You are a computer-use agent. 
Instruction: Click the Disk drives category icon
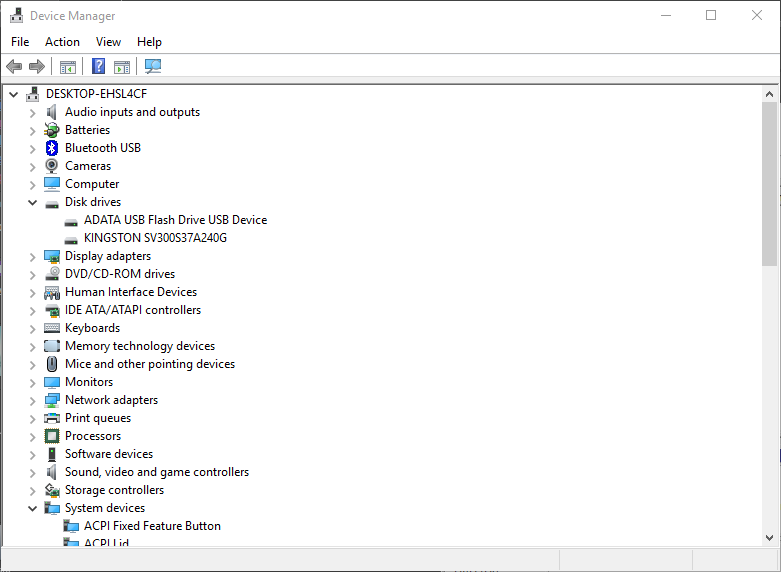[52, 204]
